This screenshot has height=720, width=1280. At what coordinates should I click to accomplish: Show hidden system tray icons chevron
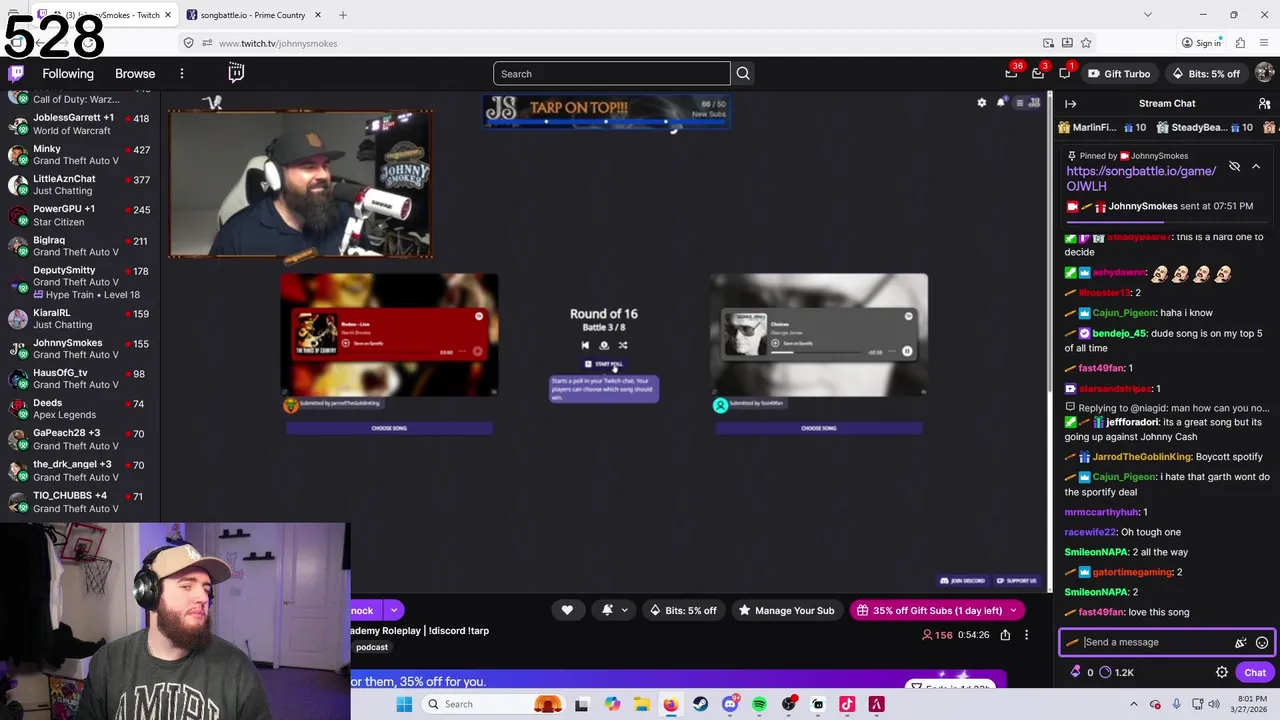click(1134, 704)
